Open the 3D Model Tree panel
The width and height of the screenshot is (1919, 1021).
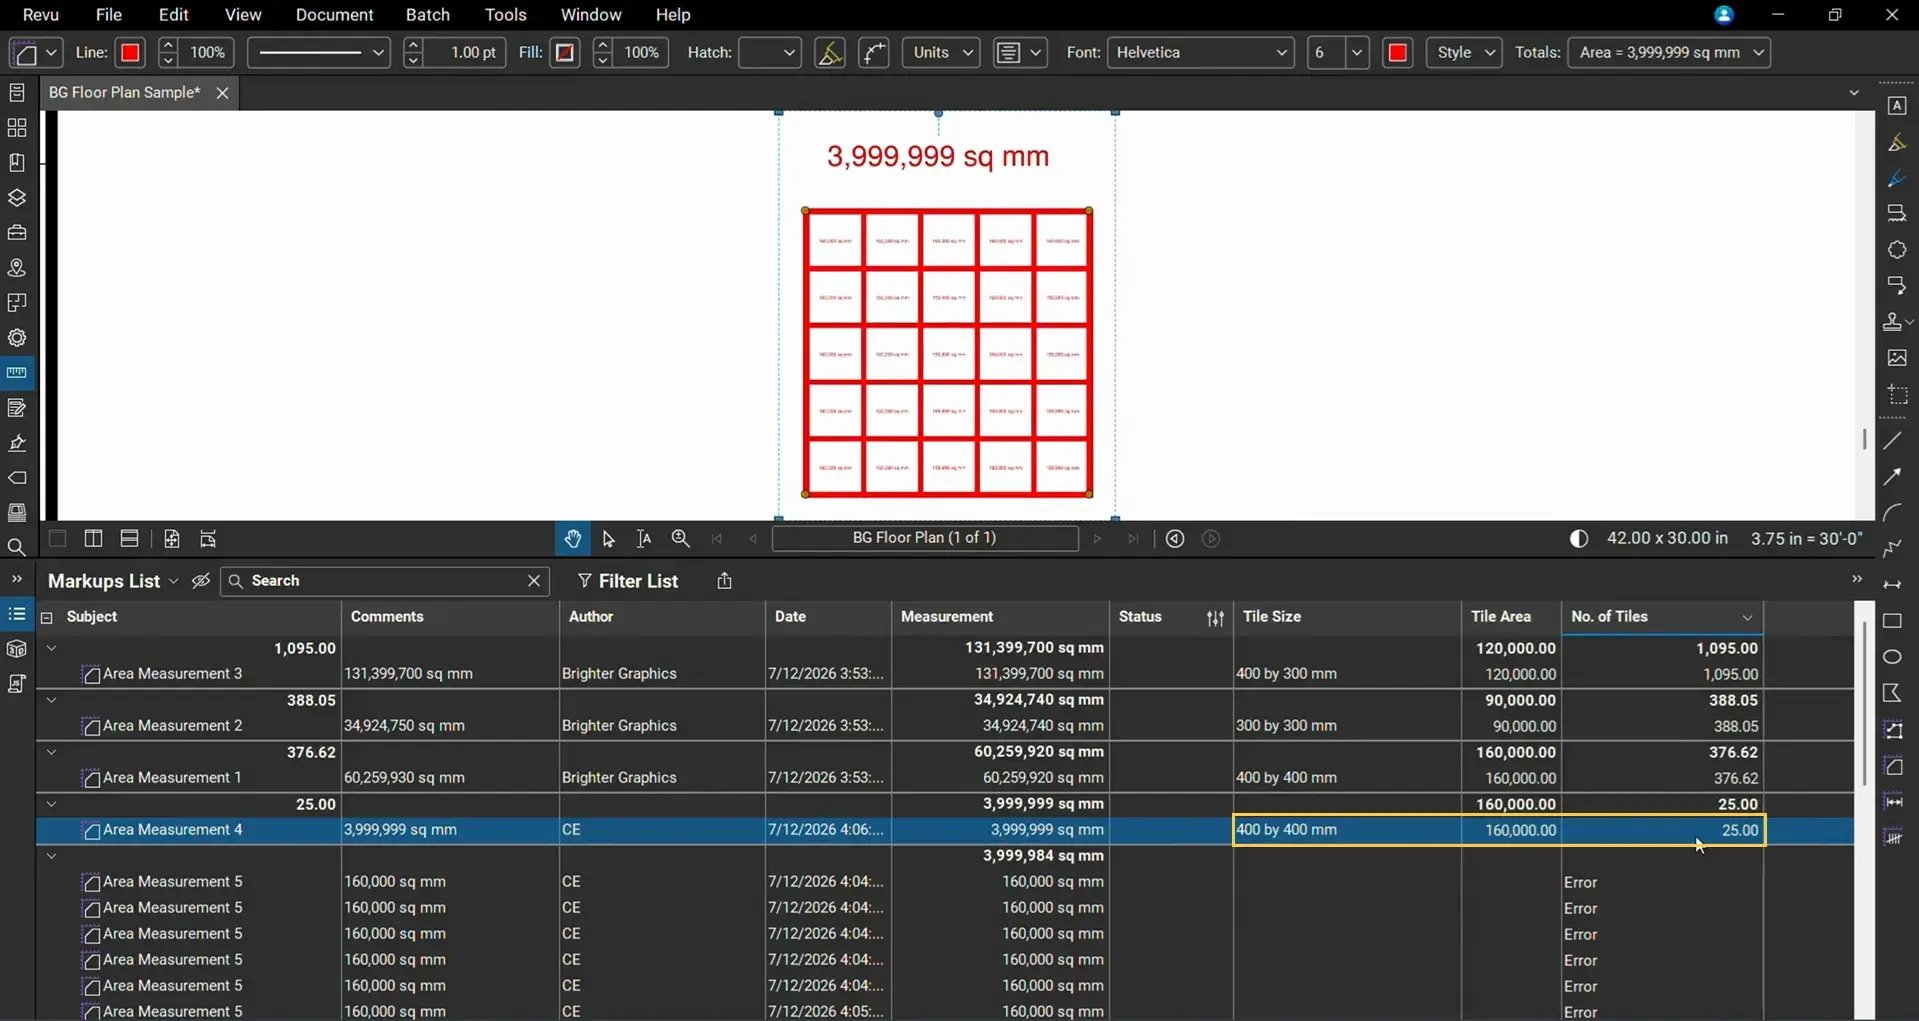[x=17, y=649]
